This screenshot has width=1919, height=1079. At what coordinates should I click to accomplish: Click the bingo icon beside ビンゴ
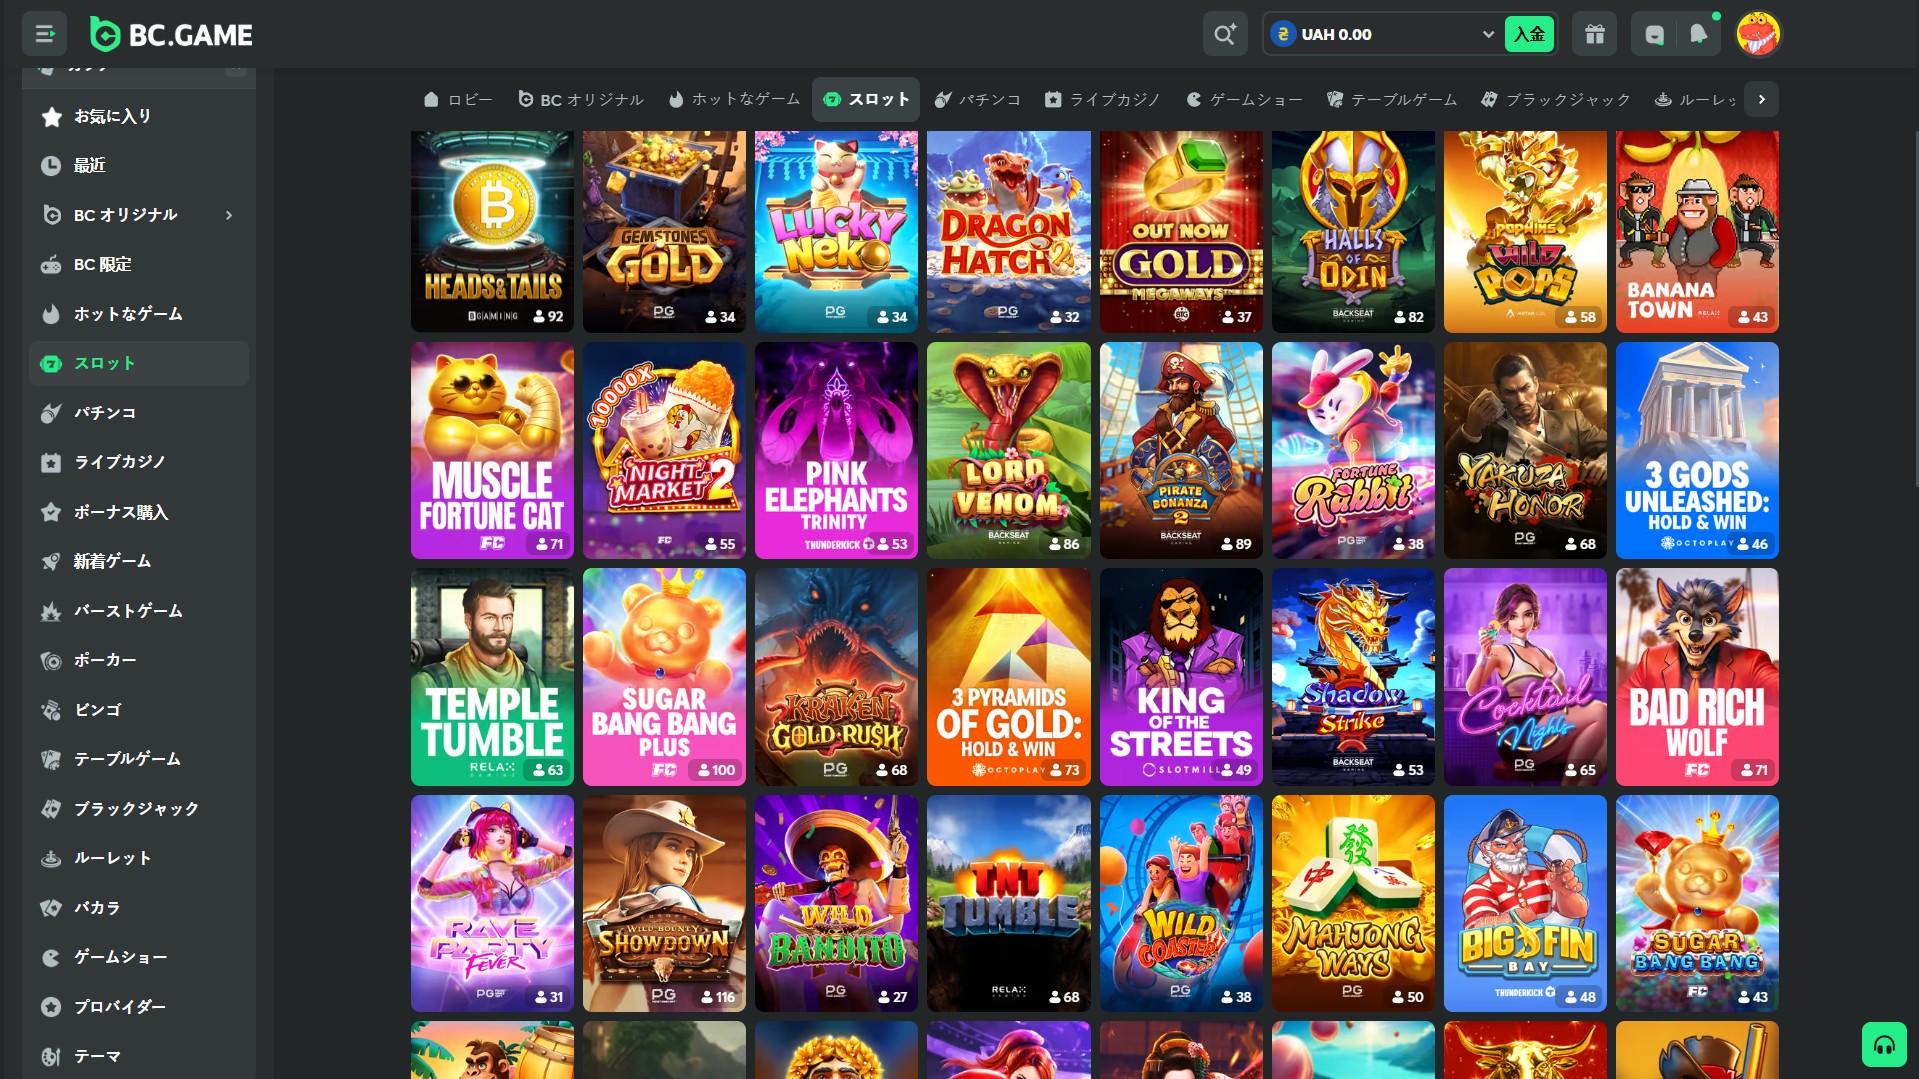click(51, 710)
